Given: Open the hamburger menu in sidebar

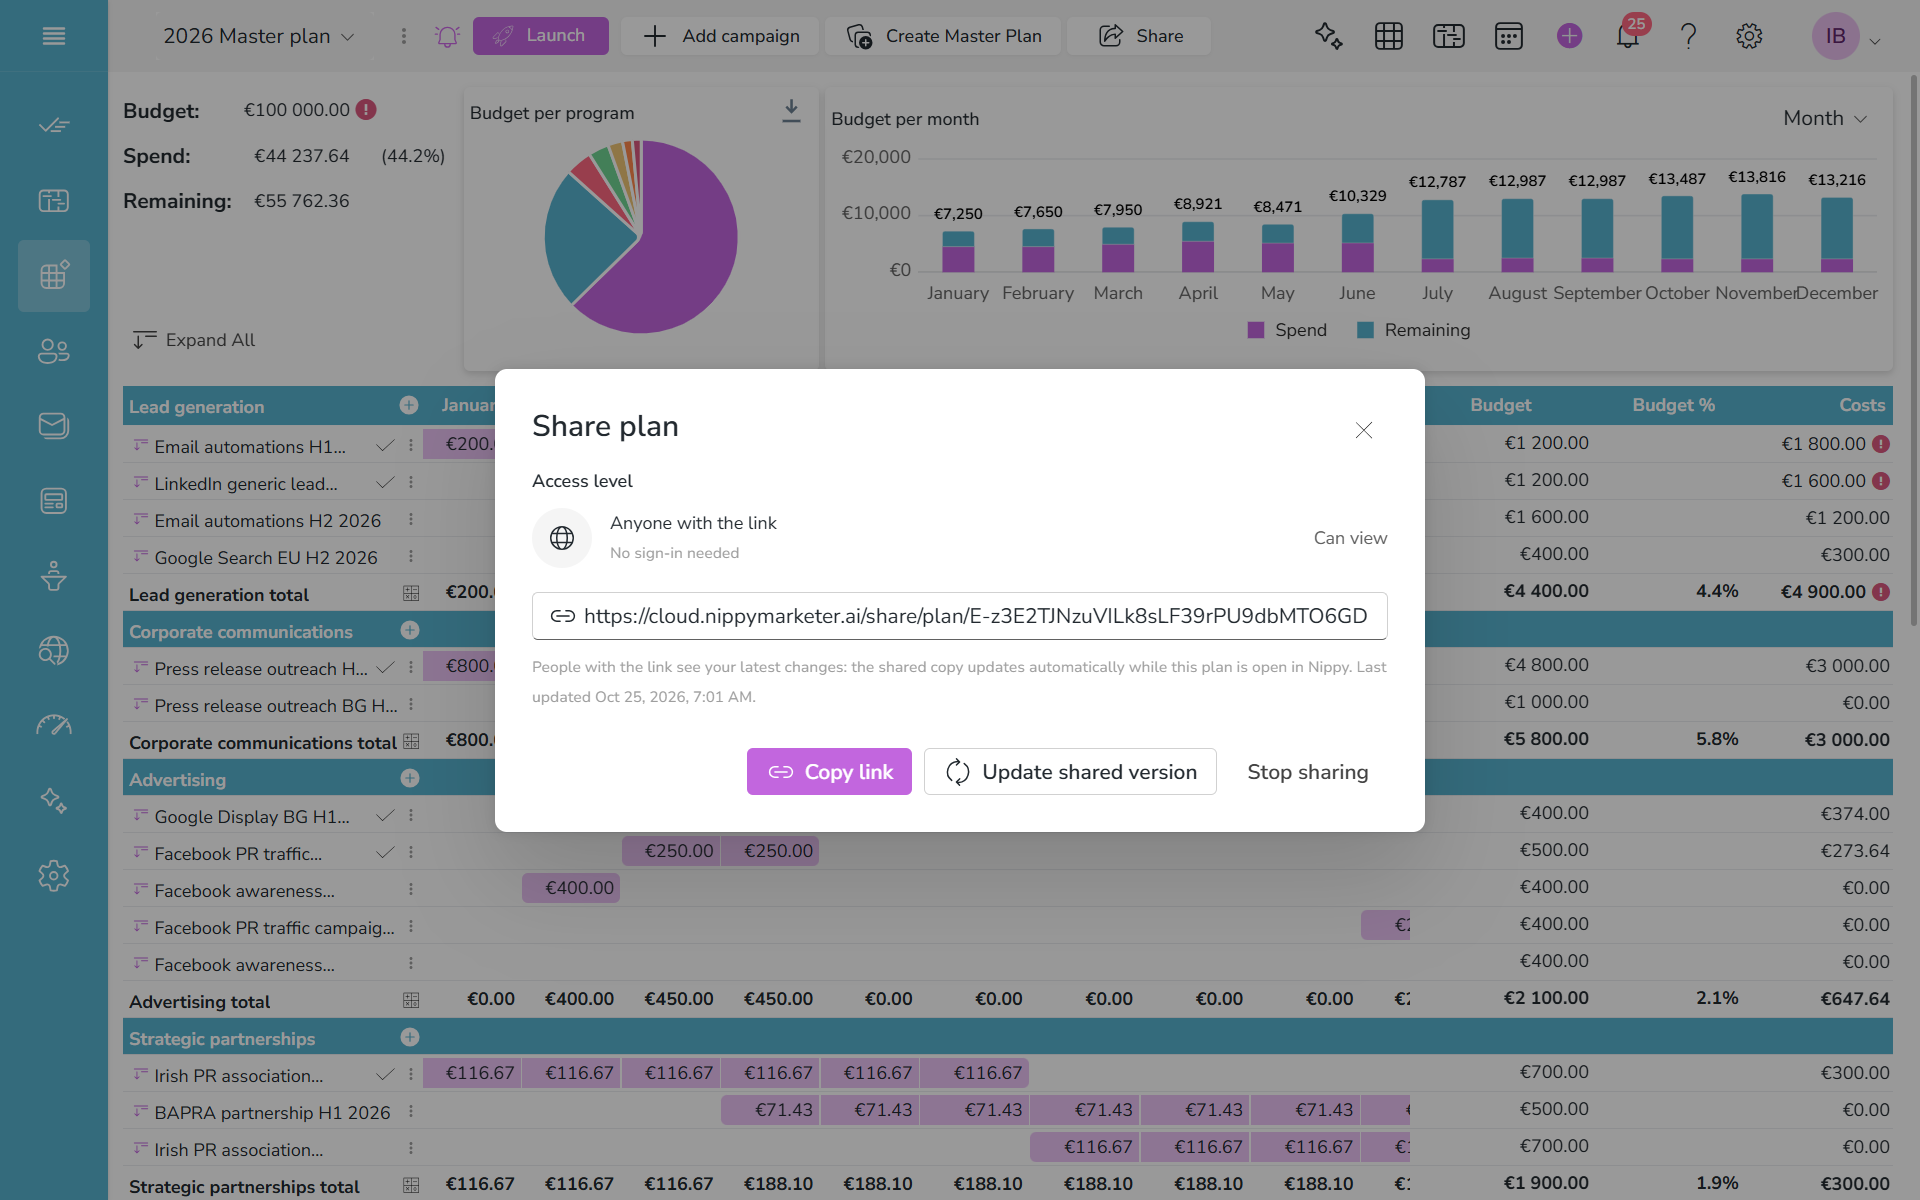Looking at the screenshot, I should click(x=54, y=36).
